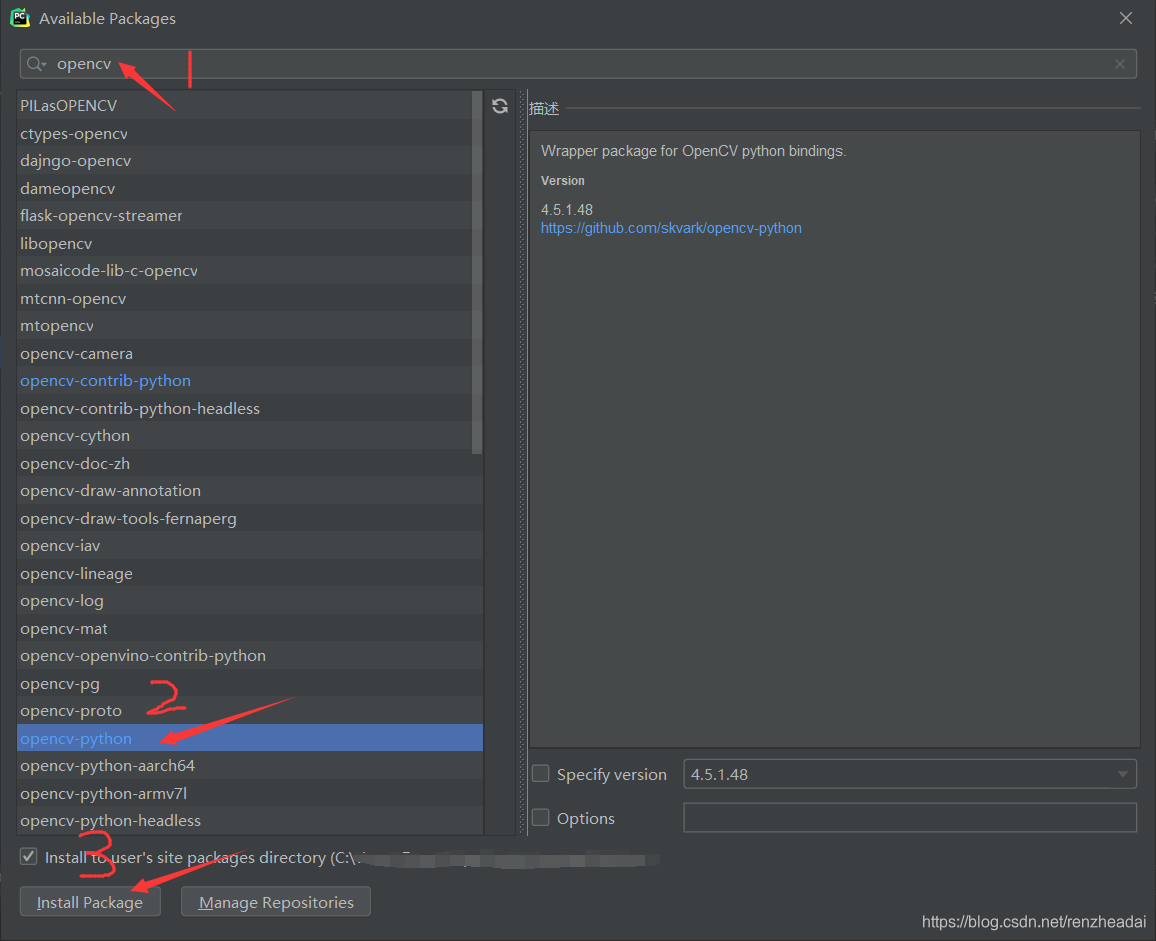
Task: Select opencv-python-headless package
Action: click(250, 821)
